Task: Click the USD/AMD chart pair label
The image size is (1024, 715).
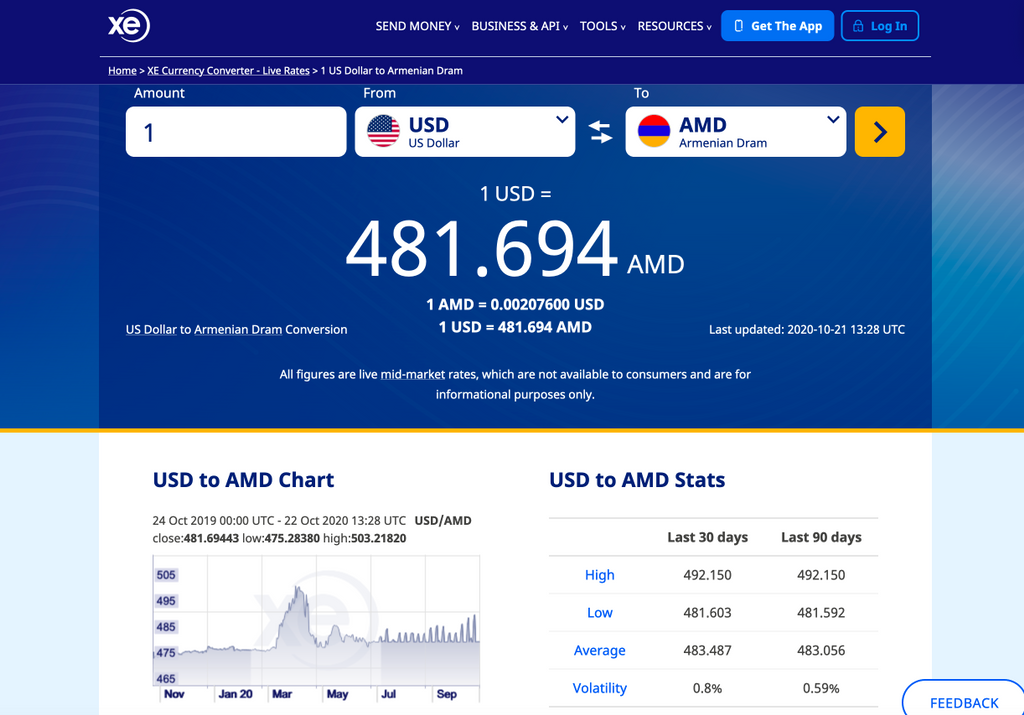Action: (x=443, y=520)
